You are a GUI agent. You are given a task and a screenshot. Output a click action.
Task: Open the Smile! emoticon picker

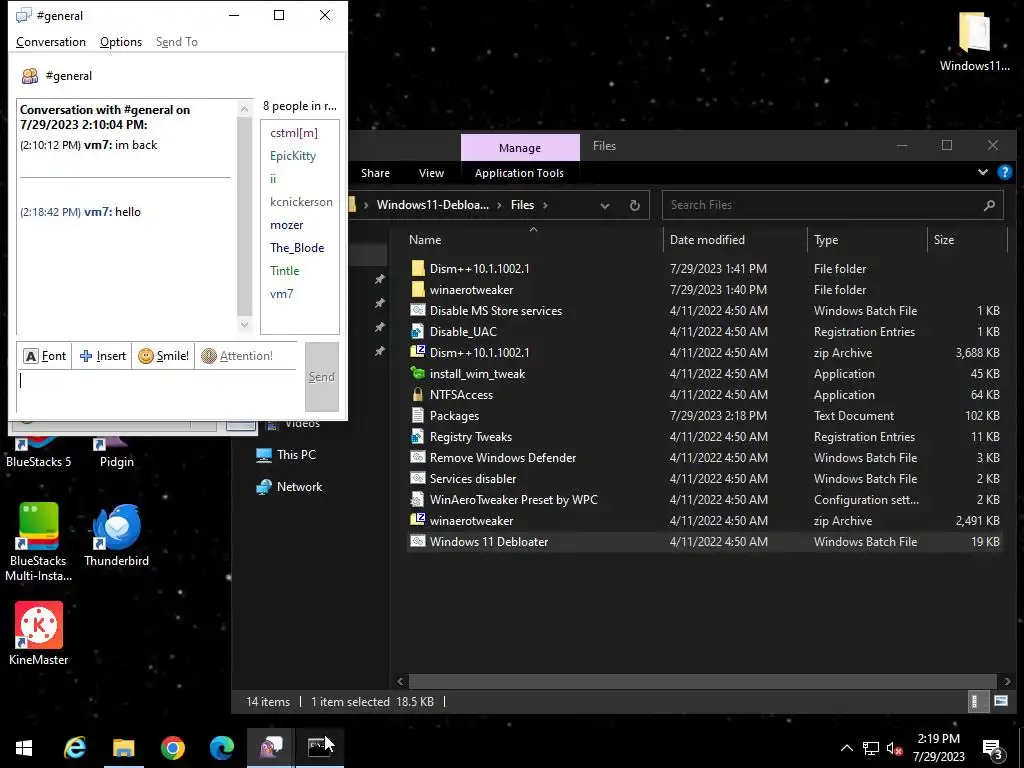[x=163, y=356]
